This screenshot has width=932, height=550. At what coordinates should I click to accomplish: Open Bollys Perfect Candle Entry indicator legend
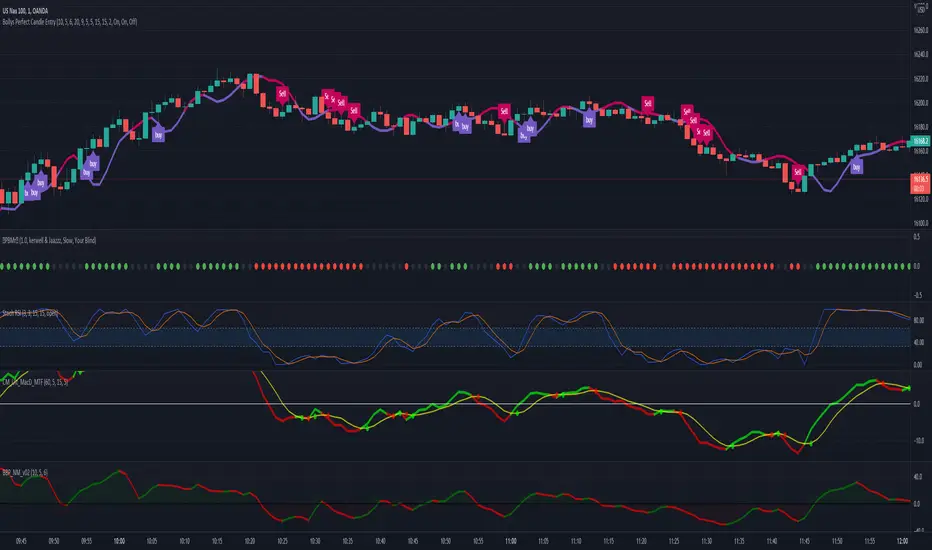coord(70,21)
